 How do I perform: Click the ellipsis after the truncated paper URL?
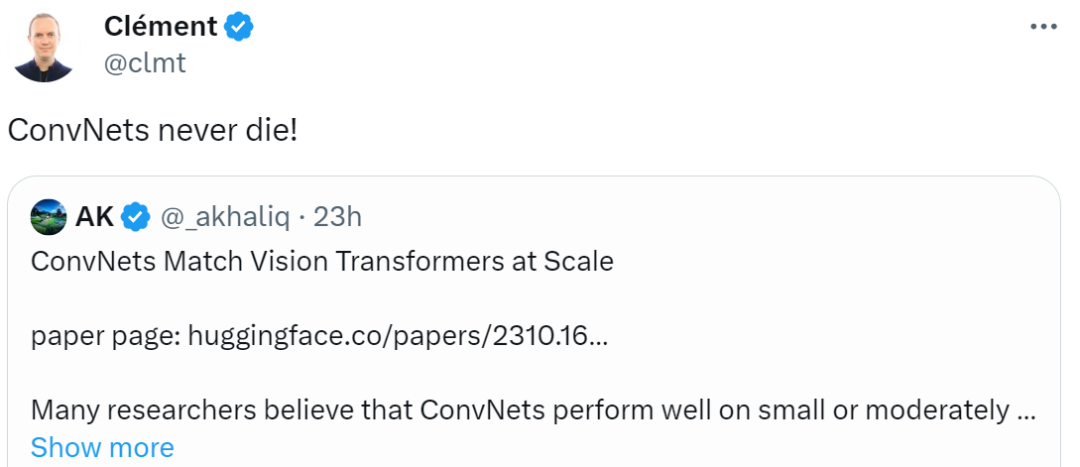(598, 337)
